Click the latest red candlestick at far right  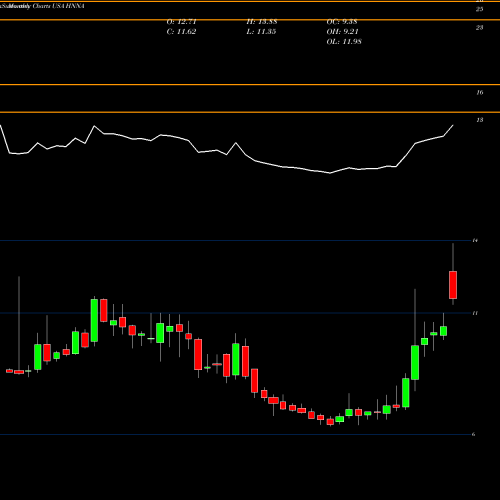[x=453, y=285]
